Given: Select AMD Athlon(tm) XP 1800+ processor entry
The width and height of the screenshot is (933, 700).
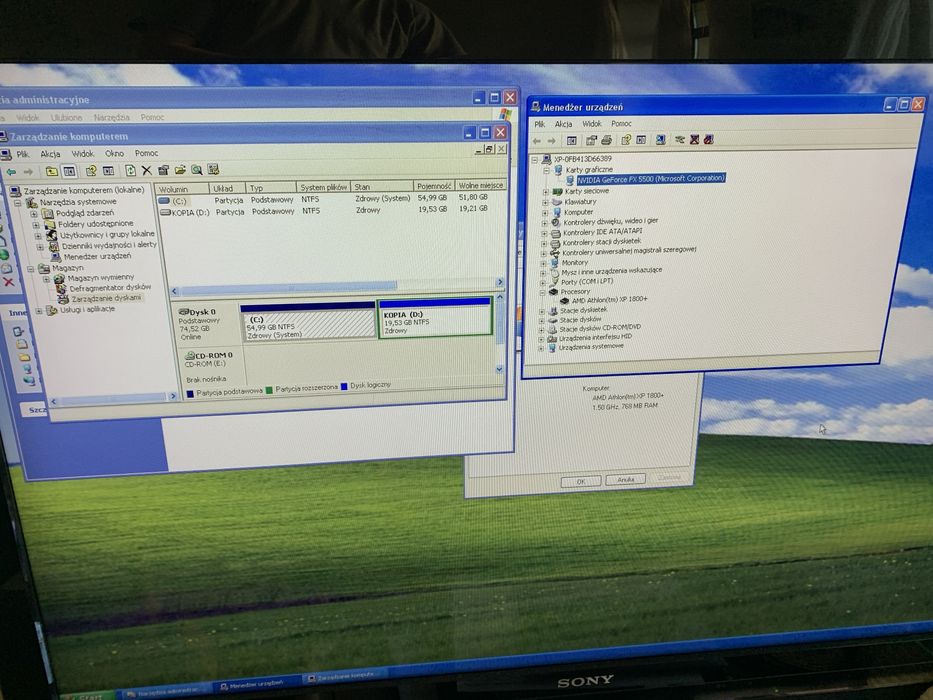Looking at the screenshot, I should [609, 299].
